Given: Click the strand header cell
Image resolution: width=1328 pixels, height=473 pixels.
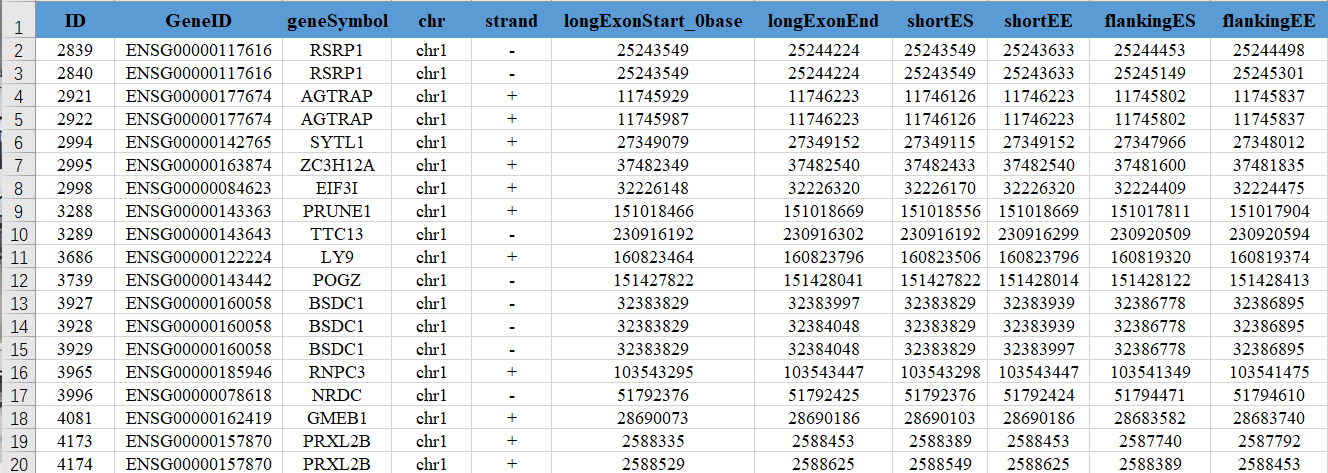Looking at the screenshot, I should [511, 20].
